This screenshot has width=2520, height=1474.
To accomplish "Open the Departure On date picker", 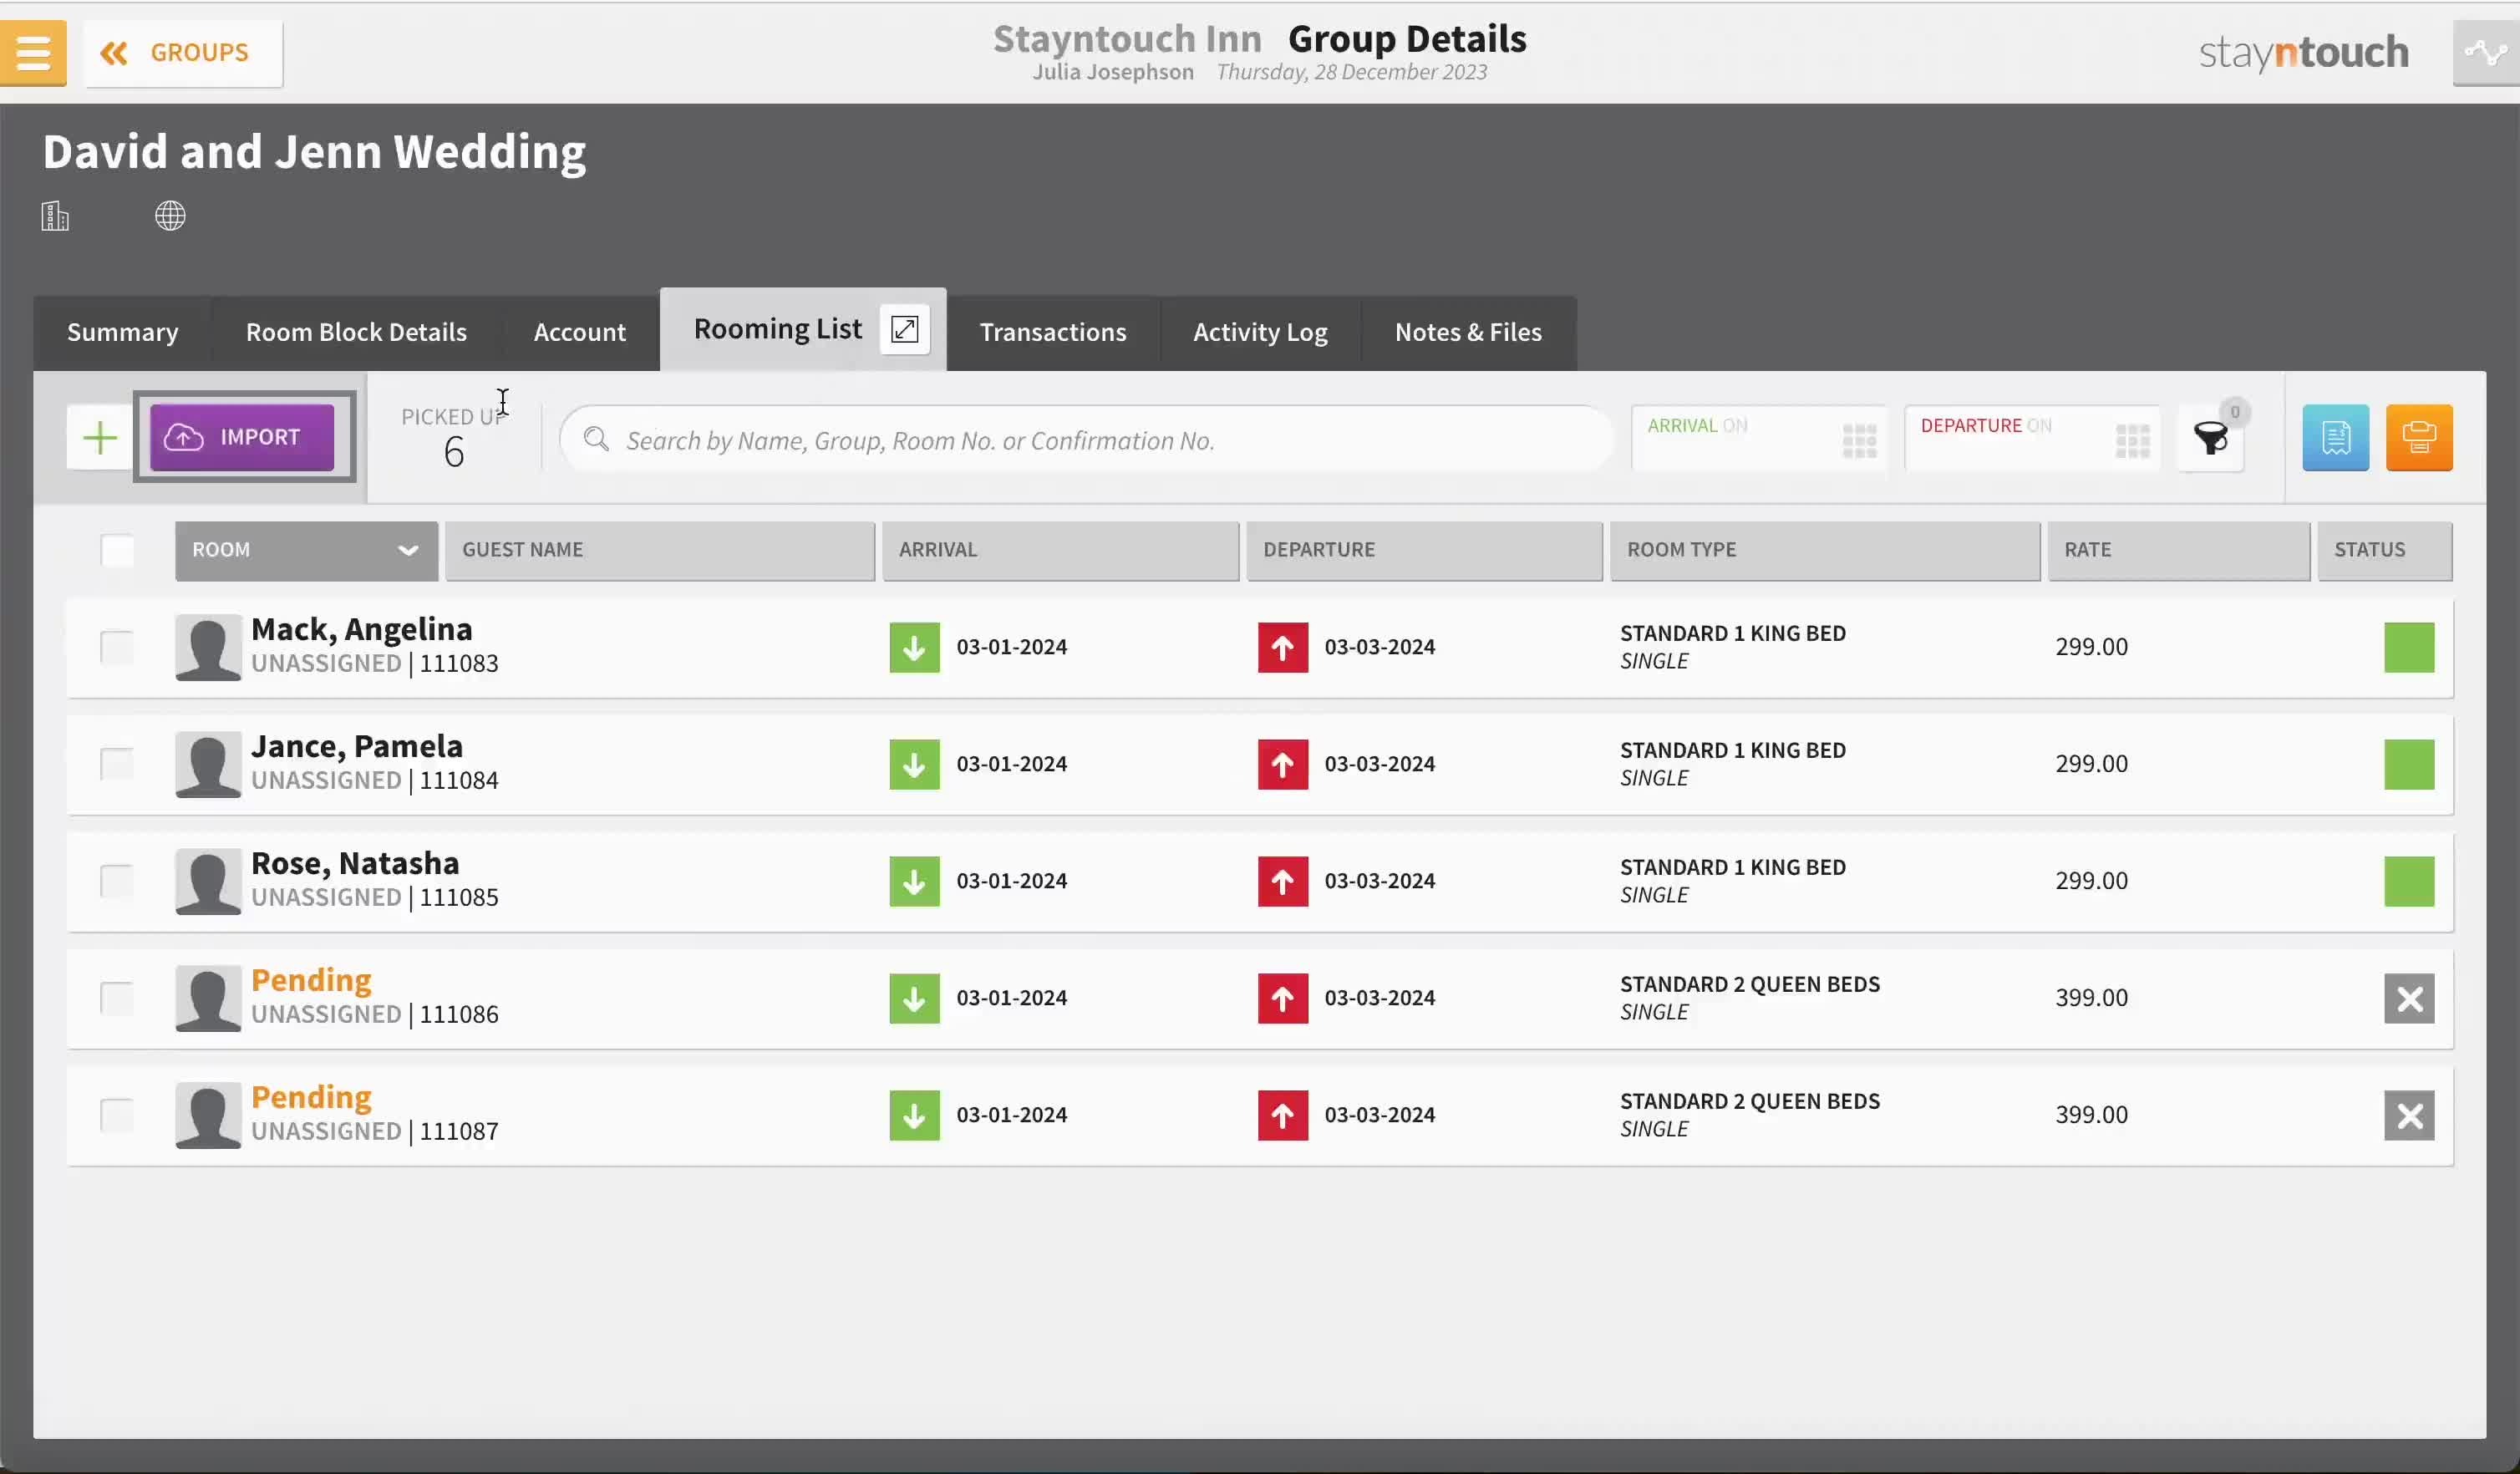I will point(2032,438).
